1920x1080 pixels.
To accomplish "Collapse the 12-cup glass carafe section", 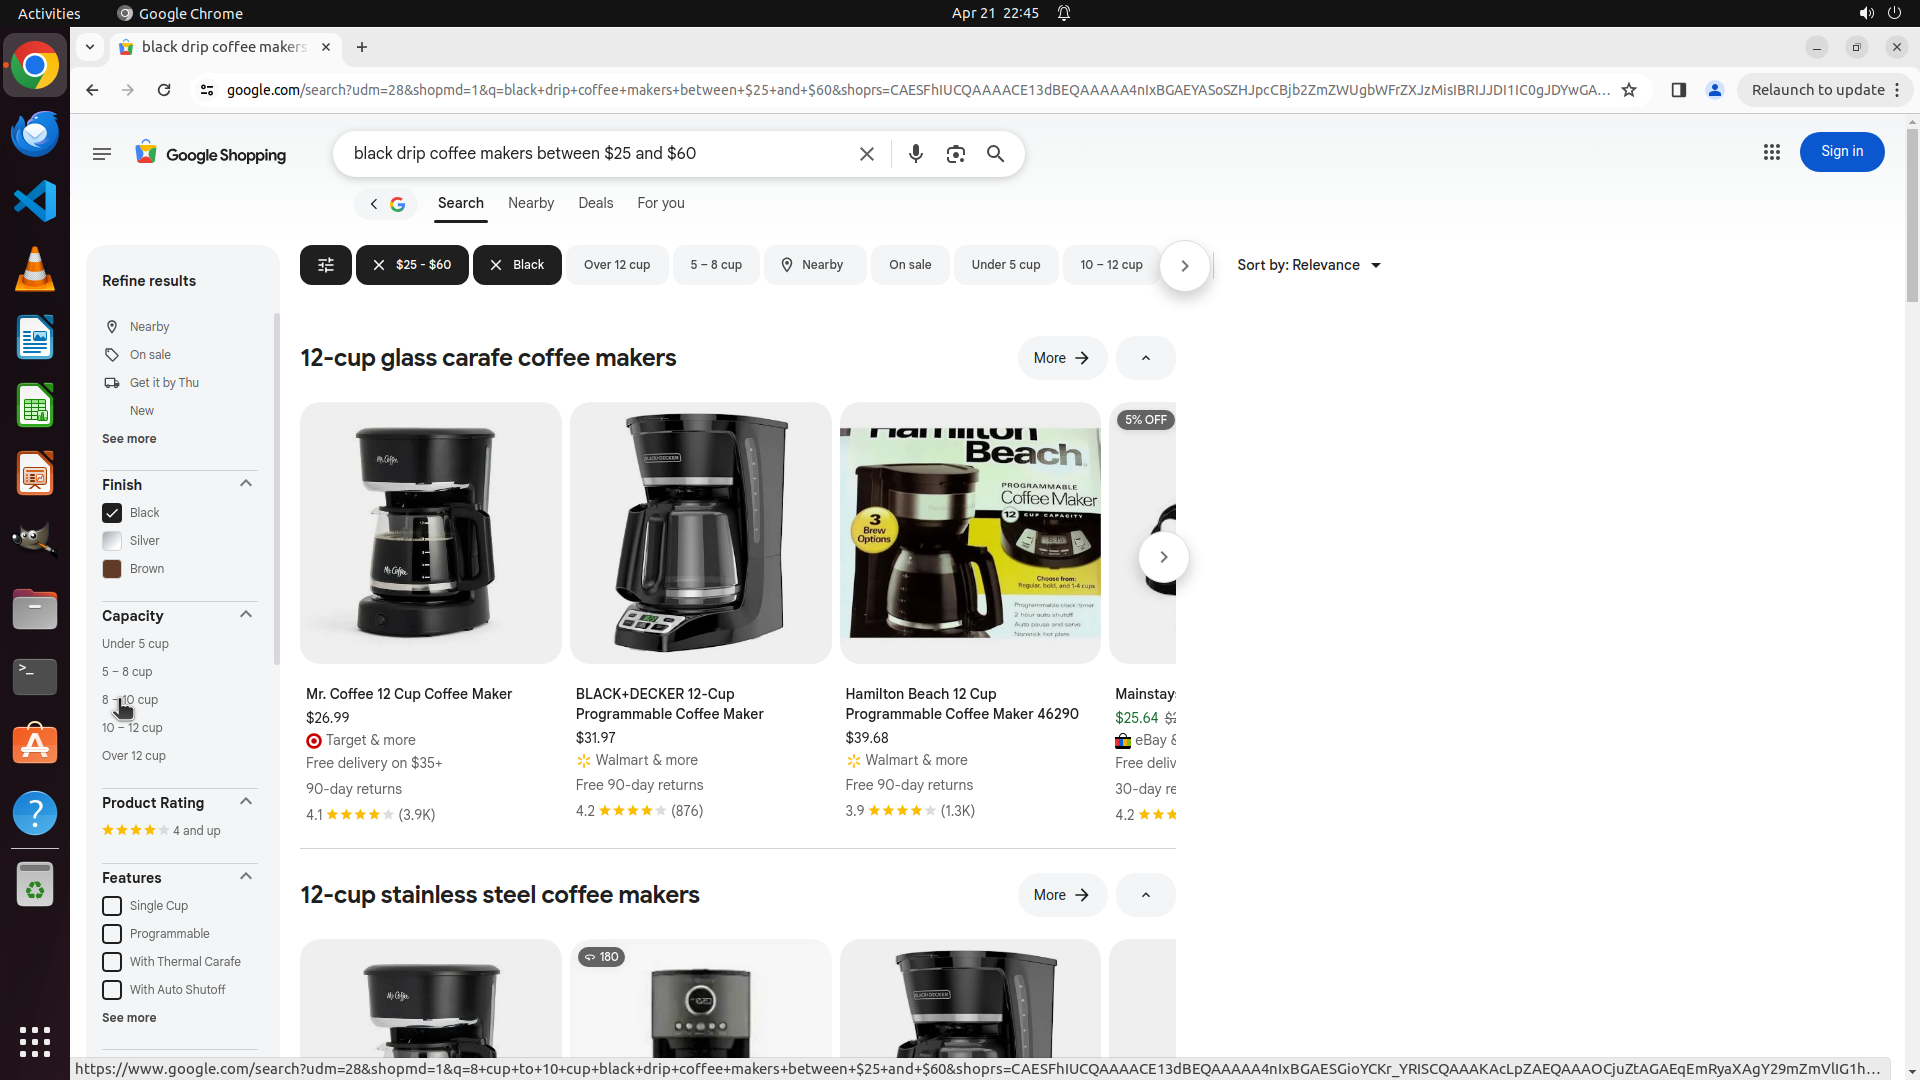I will tap(1145, 358).
